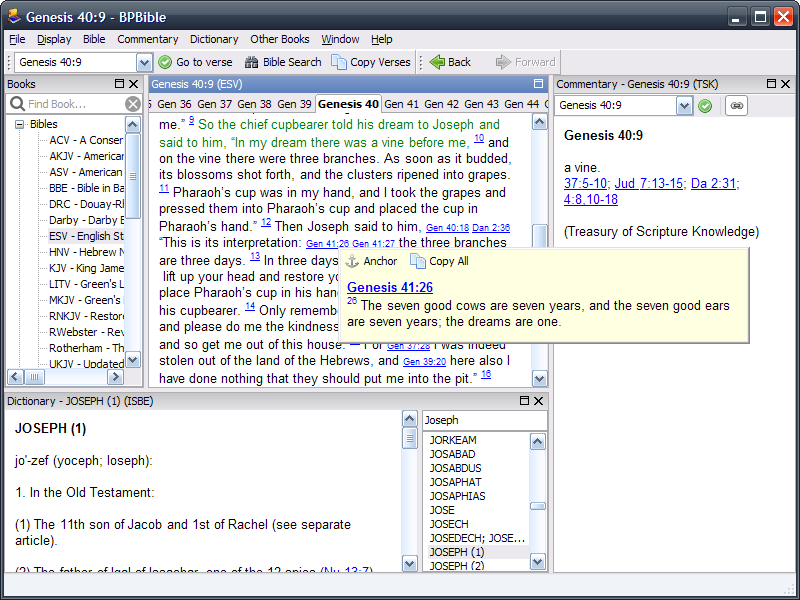Open the Display menu

[54, 39]
